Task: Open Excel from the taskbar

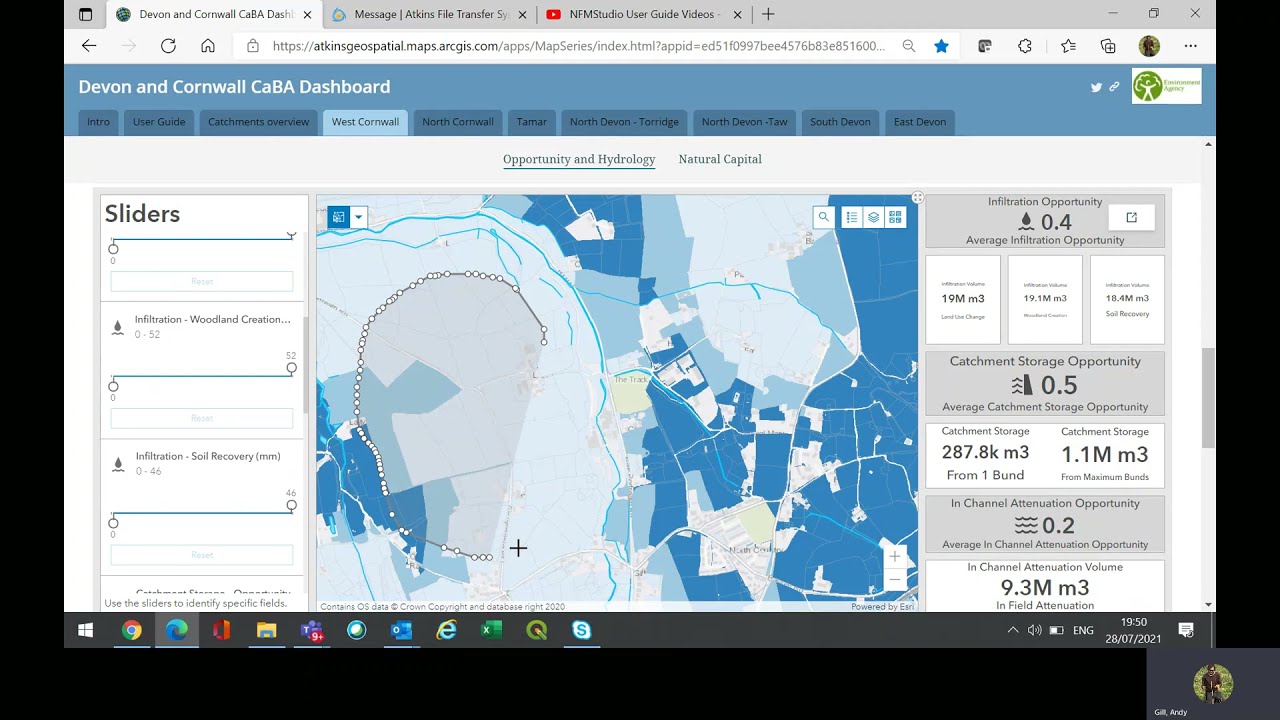Action: pyautogui.click(x=491, y=630)
